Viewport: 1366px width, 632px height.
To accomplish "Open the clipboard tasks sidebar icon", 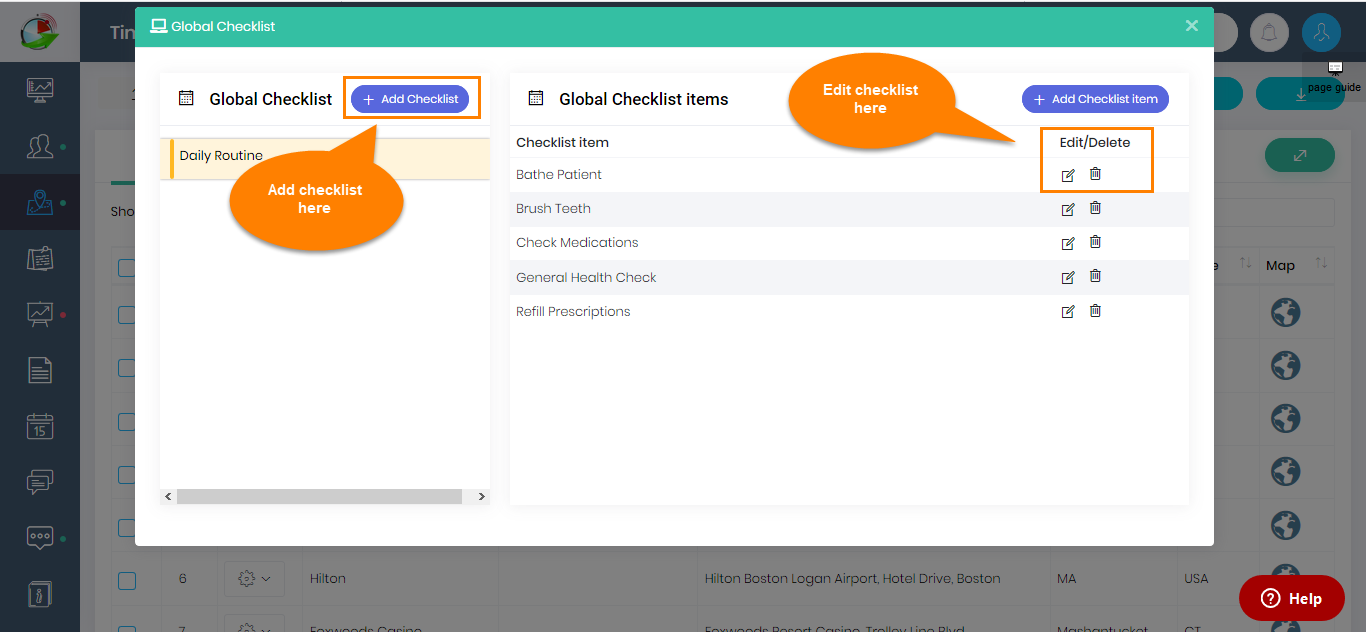I will [x=40, y=258].
